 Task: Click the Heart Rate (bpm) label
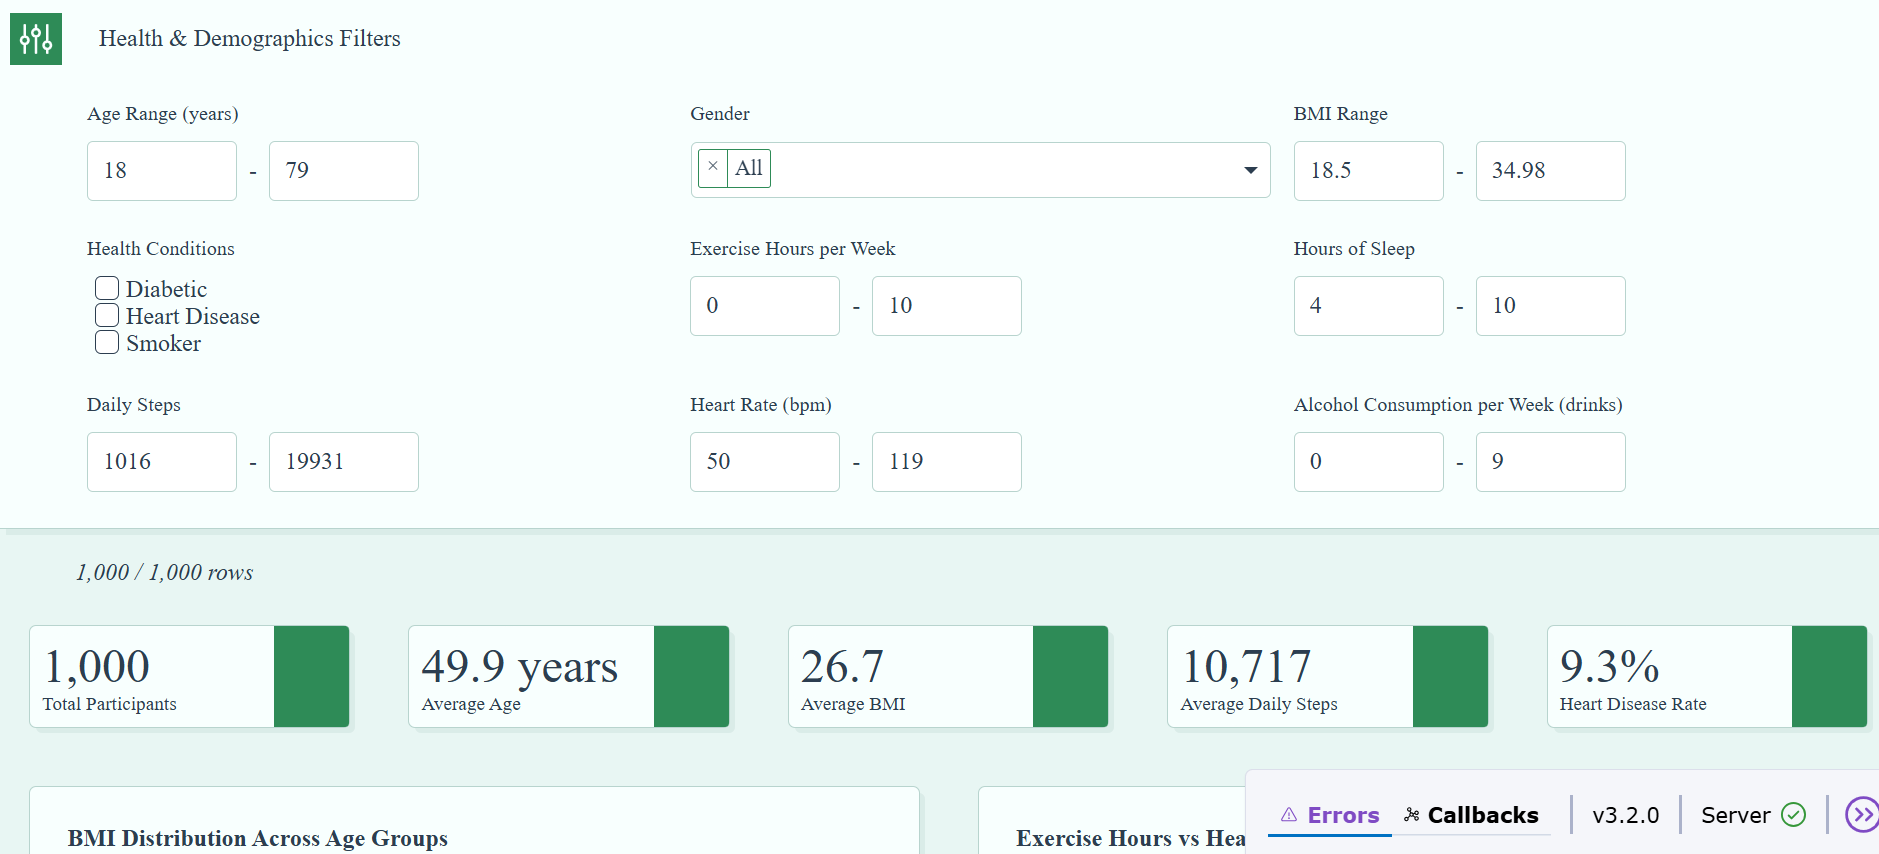pos(761,405)
